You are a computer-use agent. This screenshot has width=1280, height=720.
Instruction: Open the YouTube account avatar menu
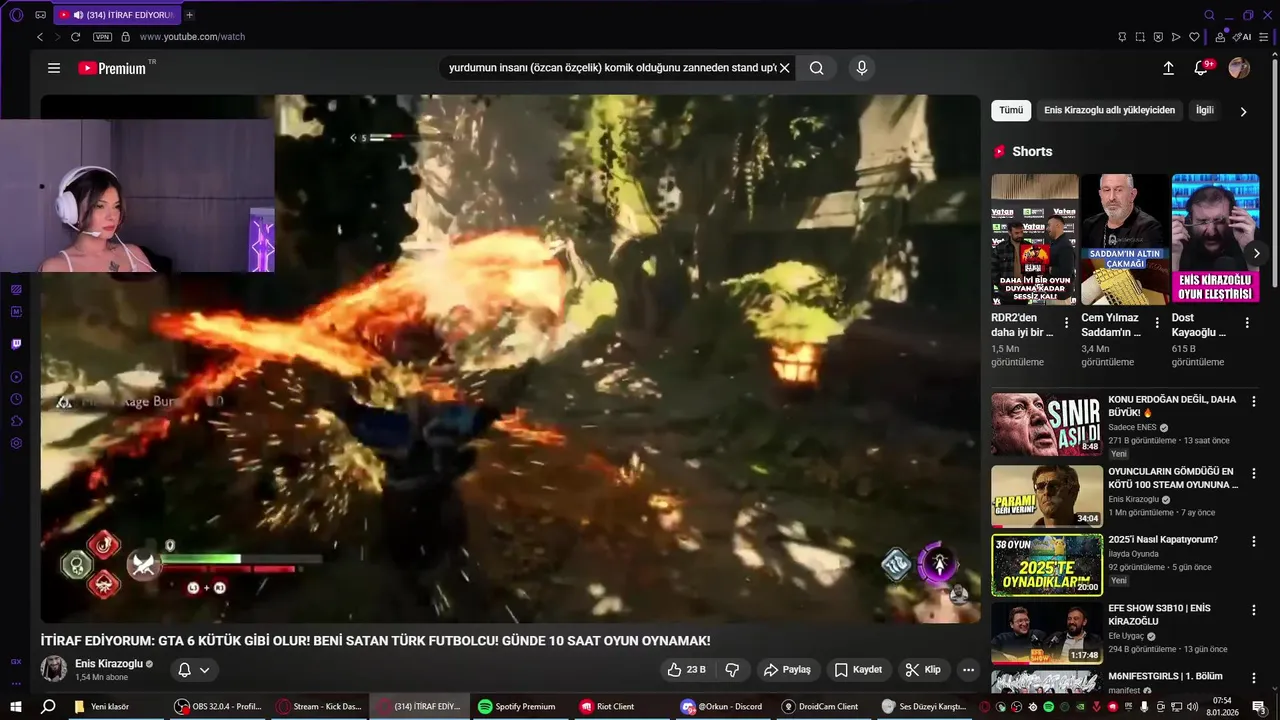pos(1239,68)
